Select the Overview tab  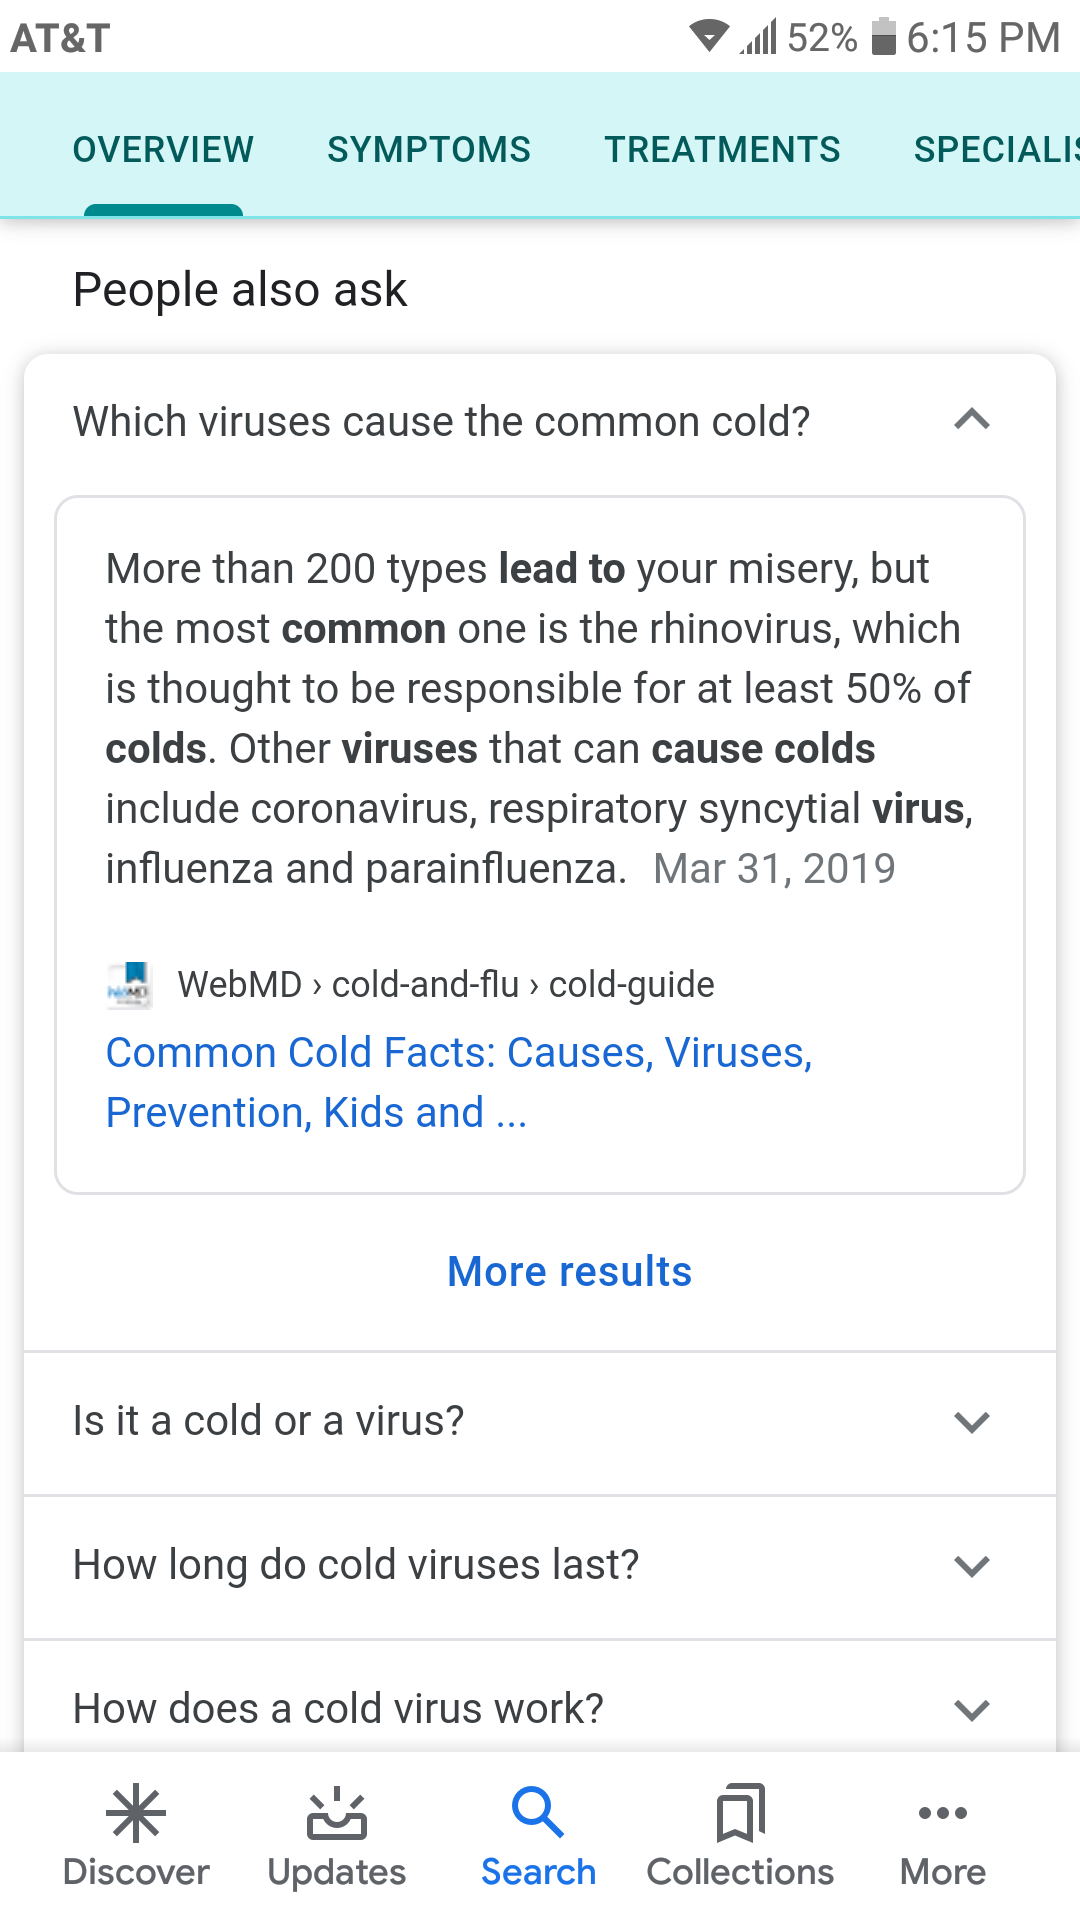[x=163, y=150]
